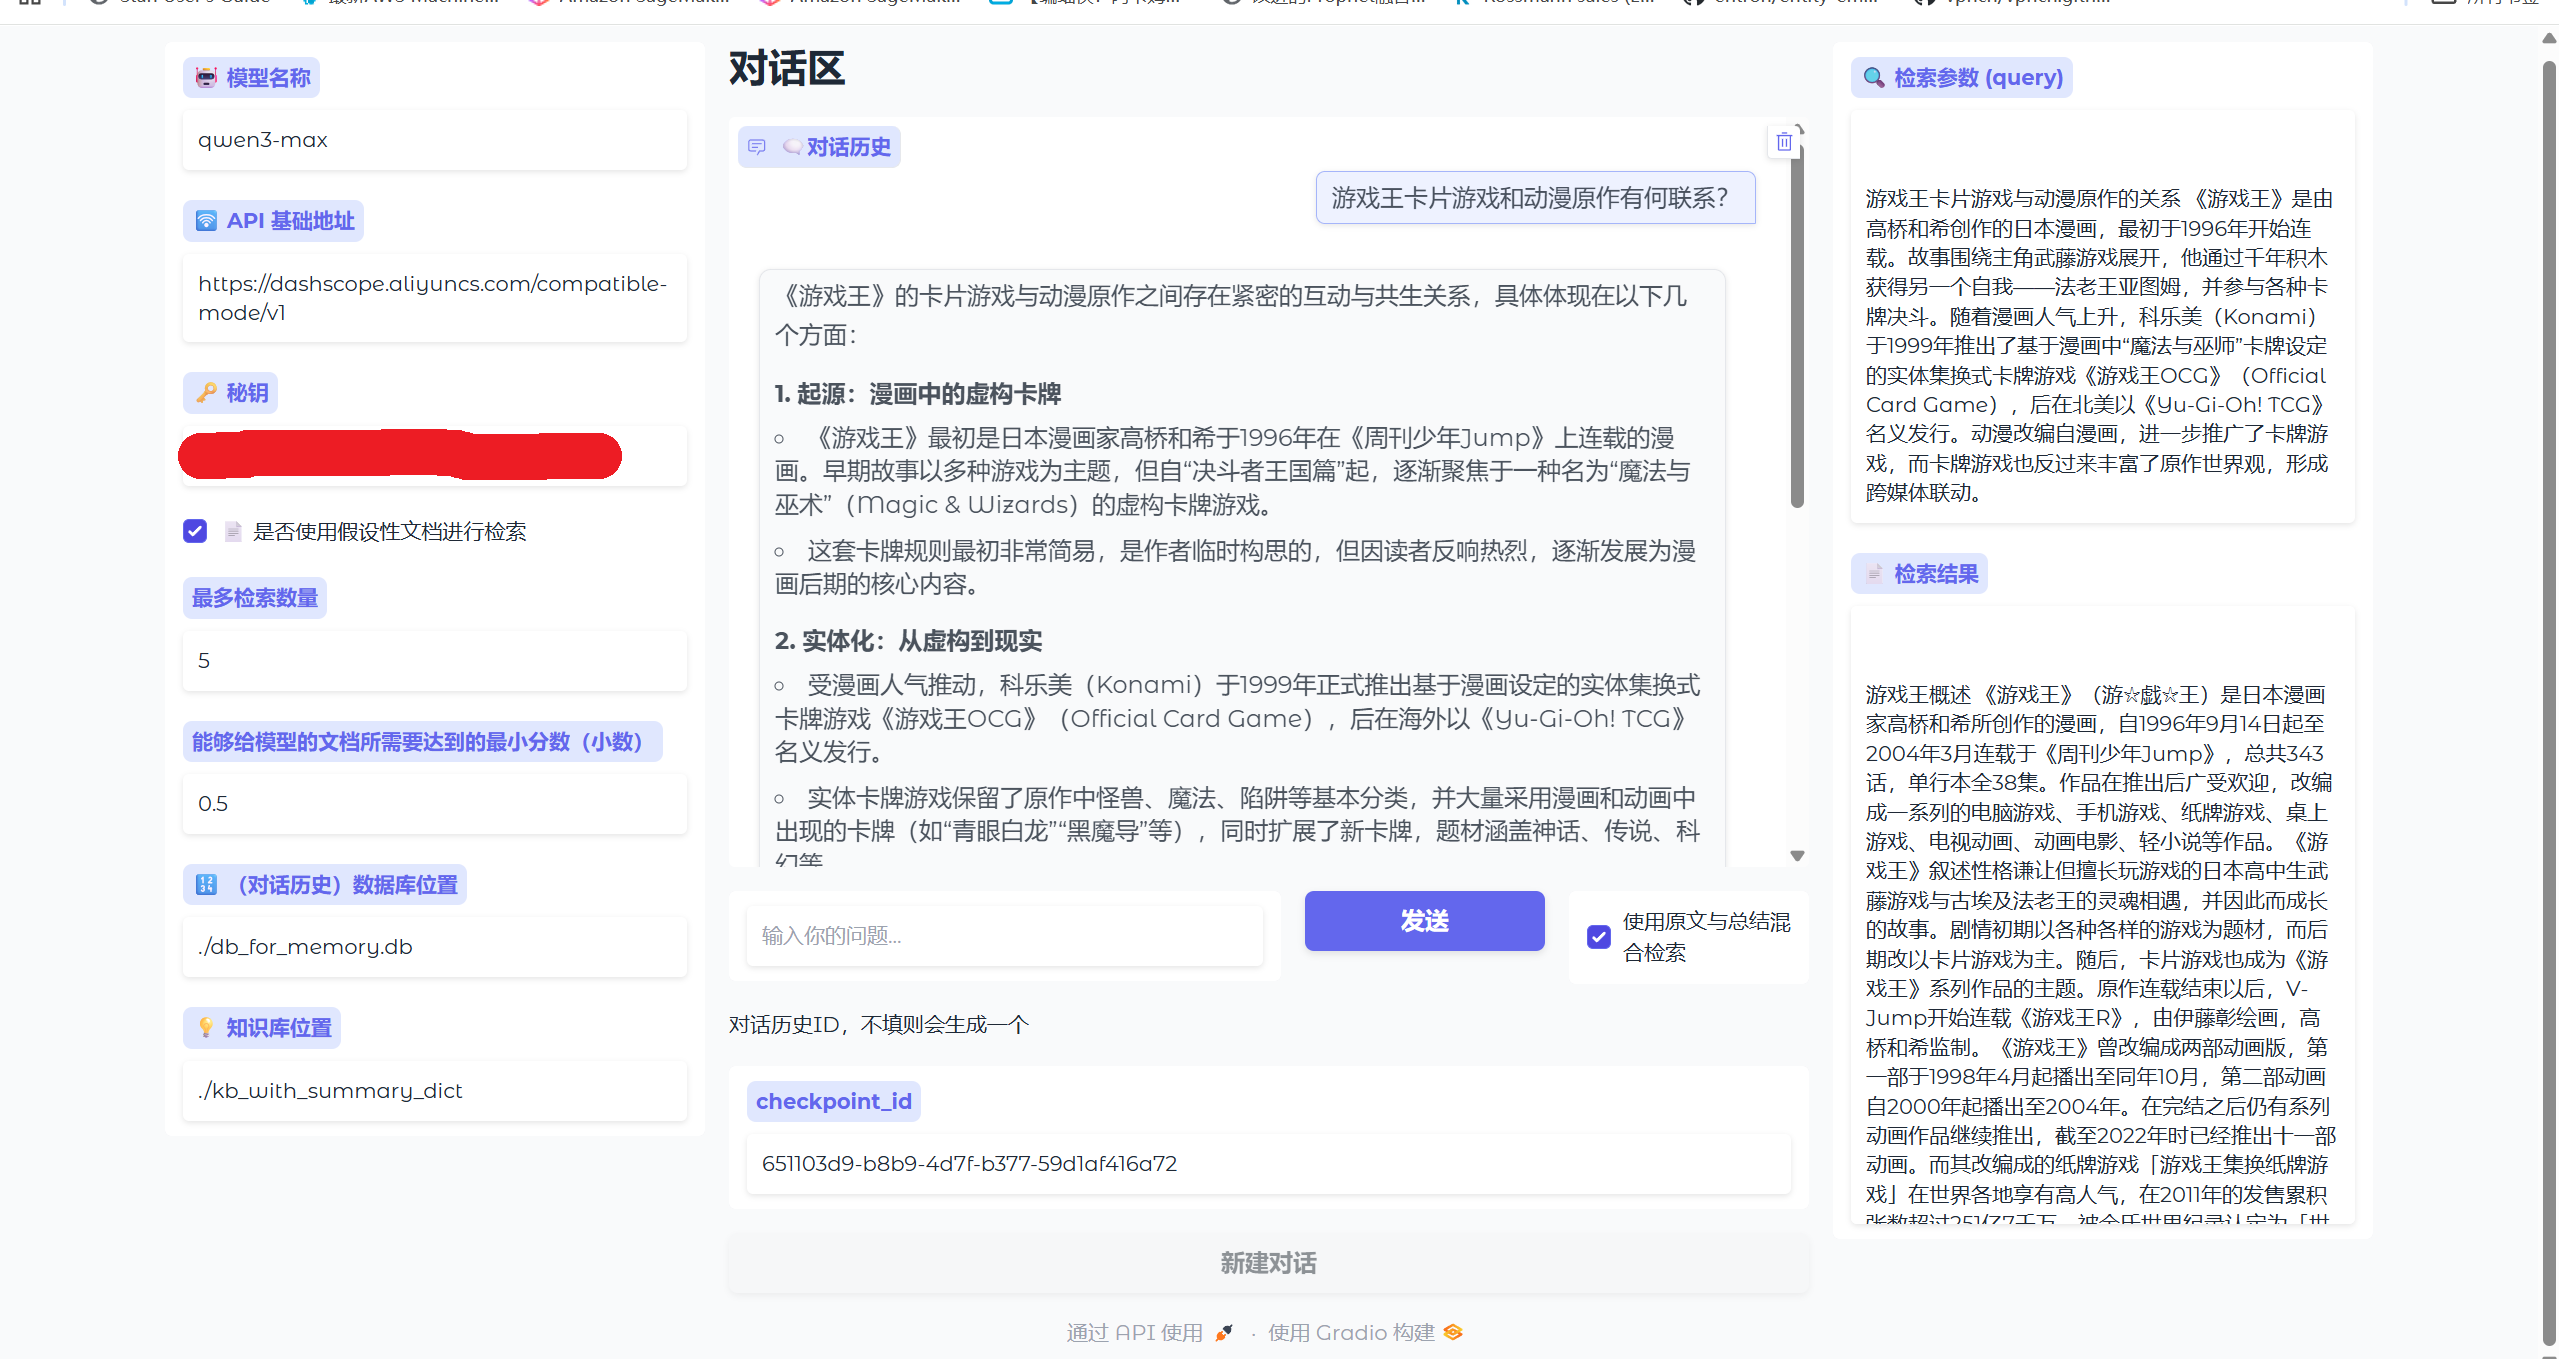
Task: Click the robot icon next to 模型名称
Action: pyautogui.click(x=206, y=77)
